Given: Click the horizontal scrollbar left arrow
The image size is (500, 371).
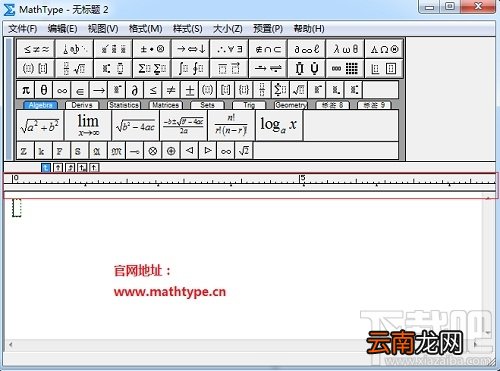Looking at the screenshot, I should (11, 345).
